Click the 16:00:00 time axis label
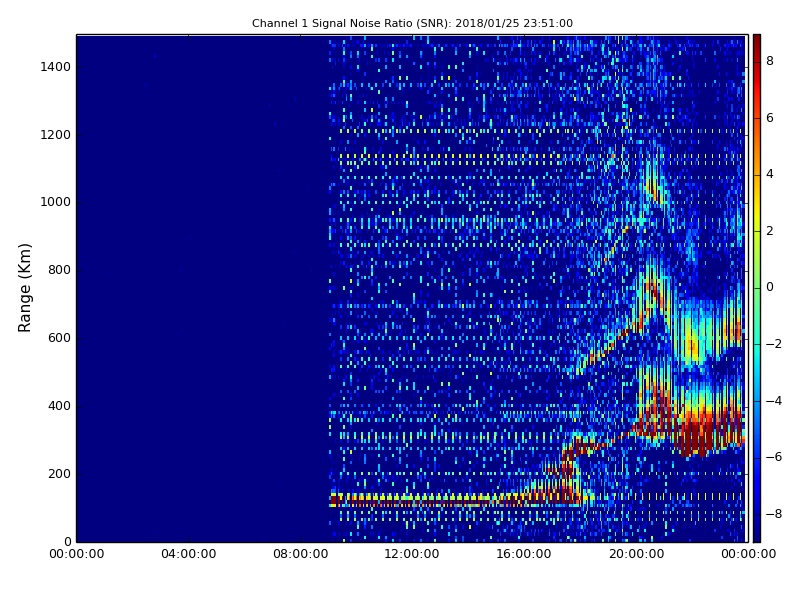 (x=524, y=554)
